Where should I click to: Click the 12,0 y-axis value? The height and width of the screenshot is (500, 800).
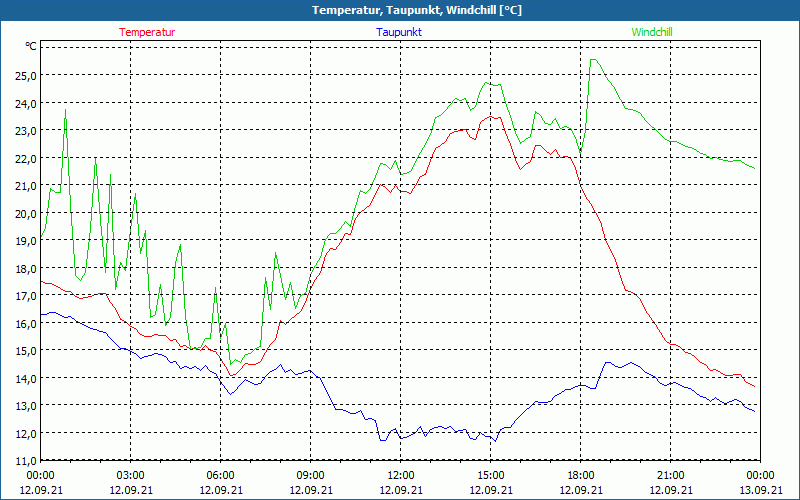(26, 433)
